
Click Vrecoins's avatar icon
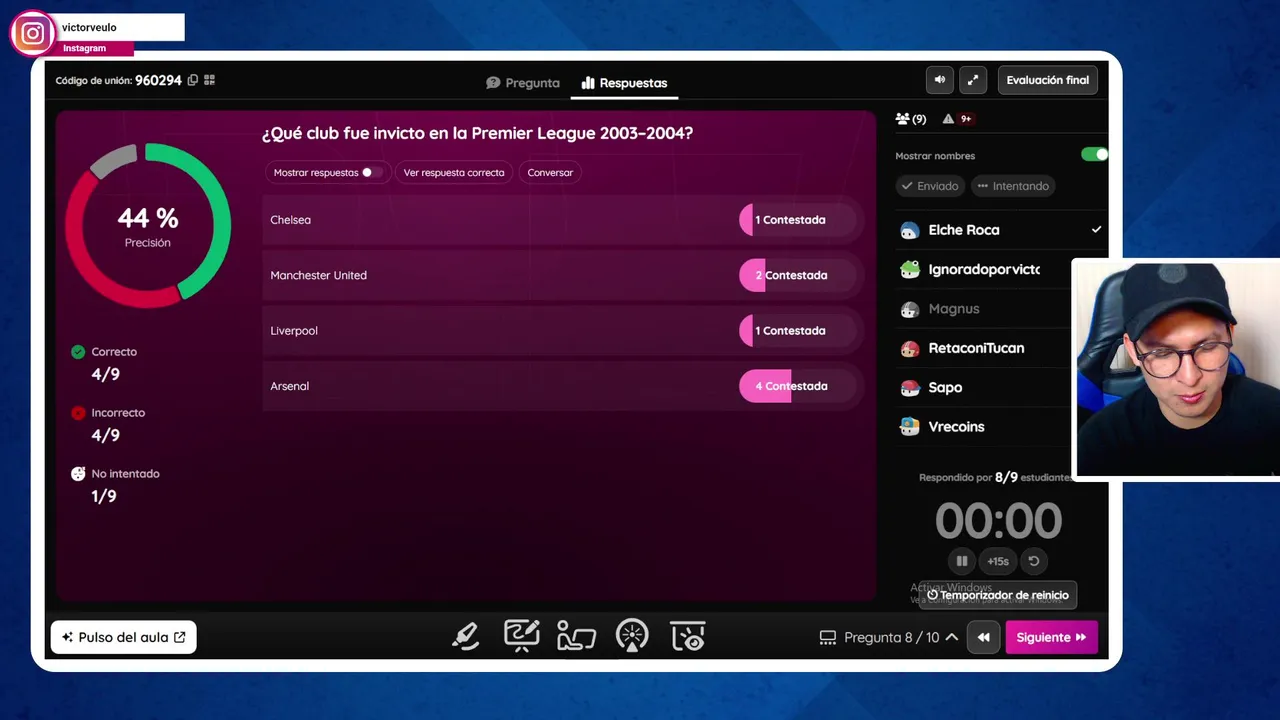coord(909,427)
